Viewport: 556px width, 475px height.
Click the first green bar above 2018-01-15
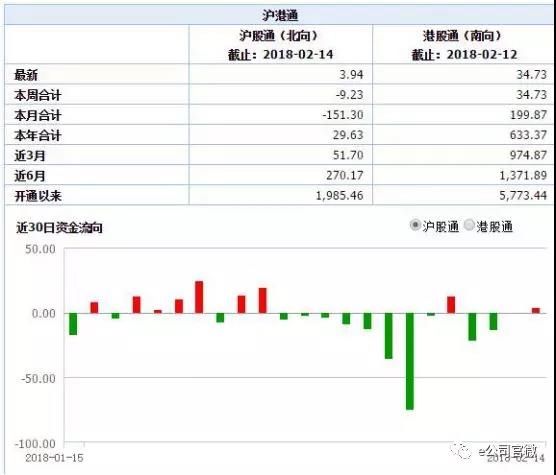[73, 324]
